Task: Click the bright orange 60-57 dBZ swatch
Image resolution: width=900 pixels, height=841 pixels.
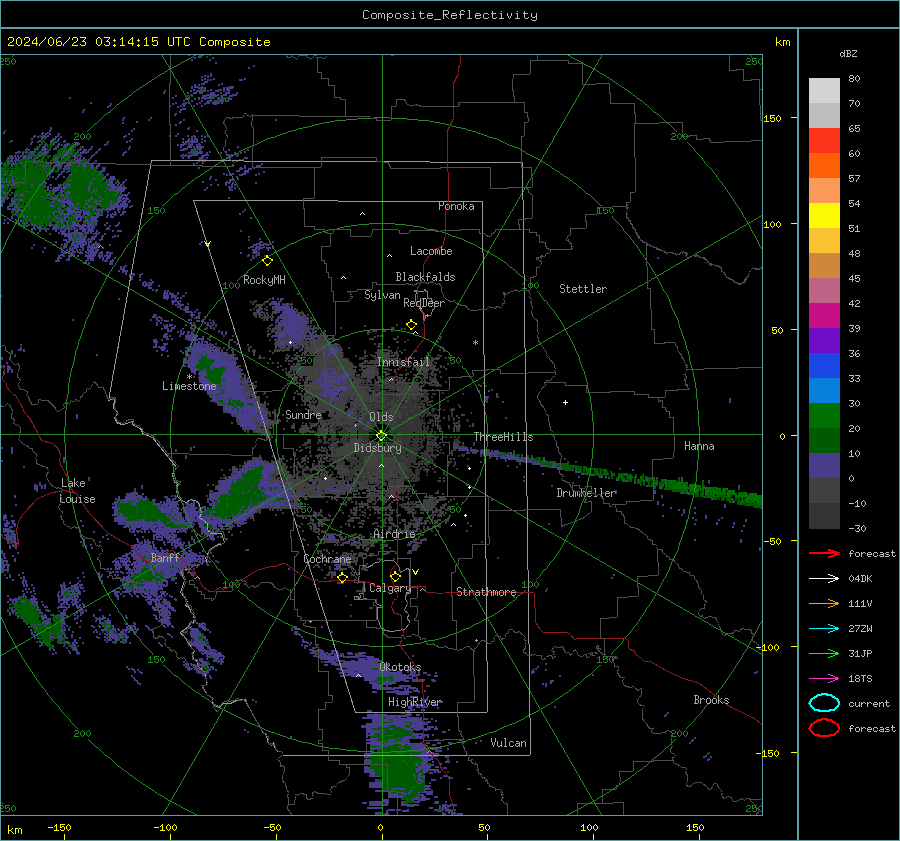Action: (824, 166)
